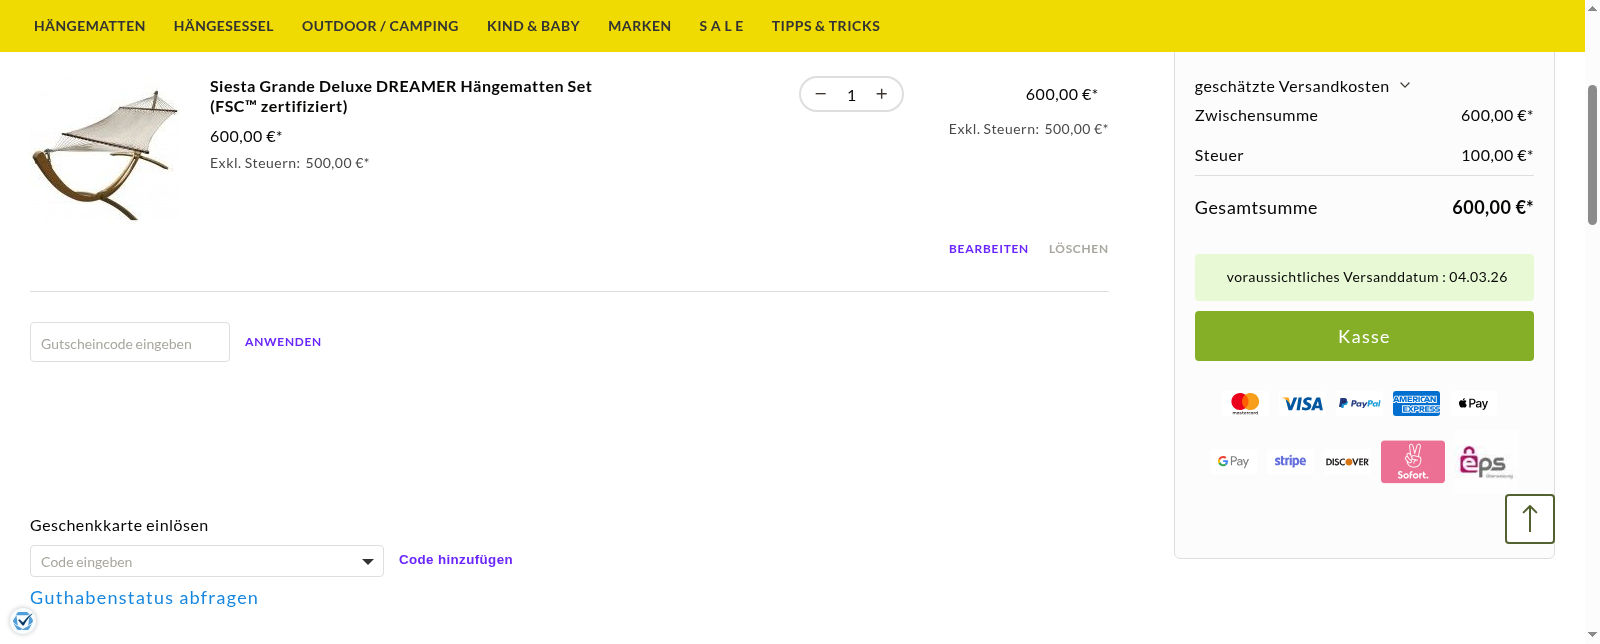Open the KIND & BABY menu
The width and height of the screenshot is (1600, 644).
click(533, 26)
